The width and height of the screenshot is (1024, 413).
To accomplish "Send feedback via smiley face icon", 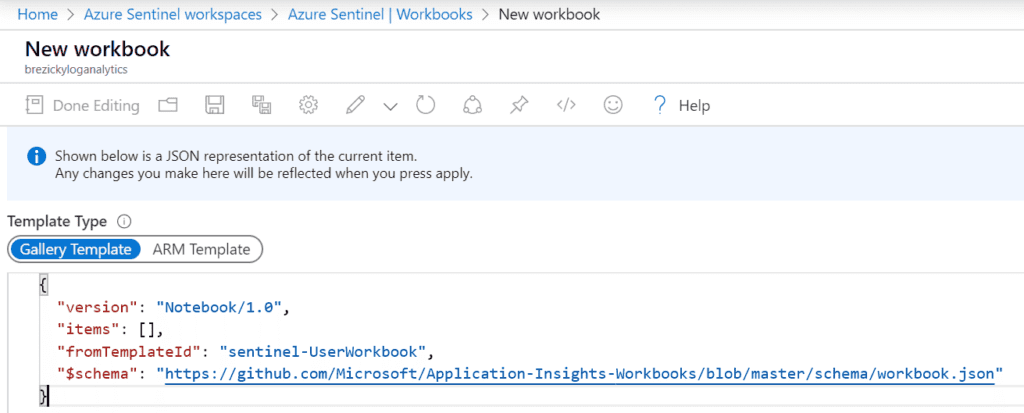I will point(613,105).
